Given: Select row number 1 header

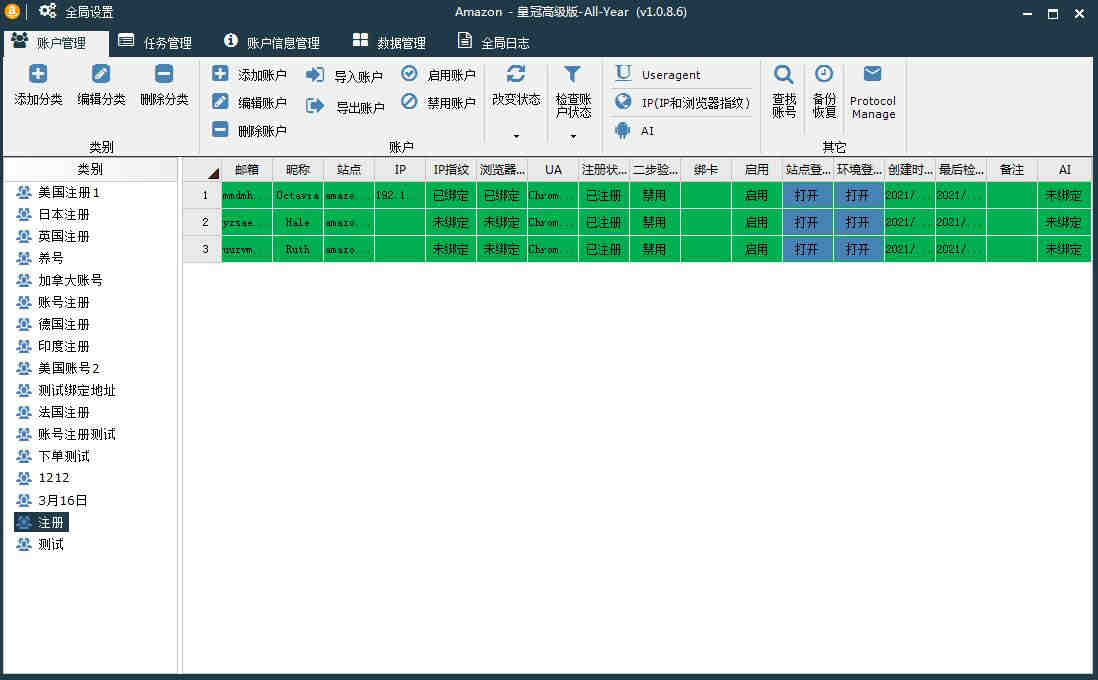Looking at the screenshot, I should (202, 195).
